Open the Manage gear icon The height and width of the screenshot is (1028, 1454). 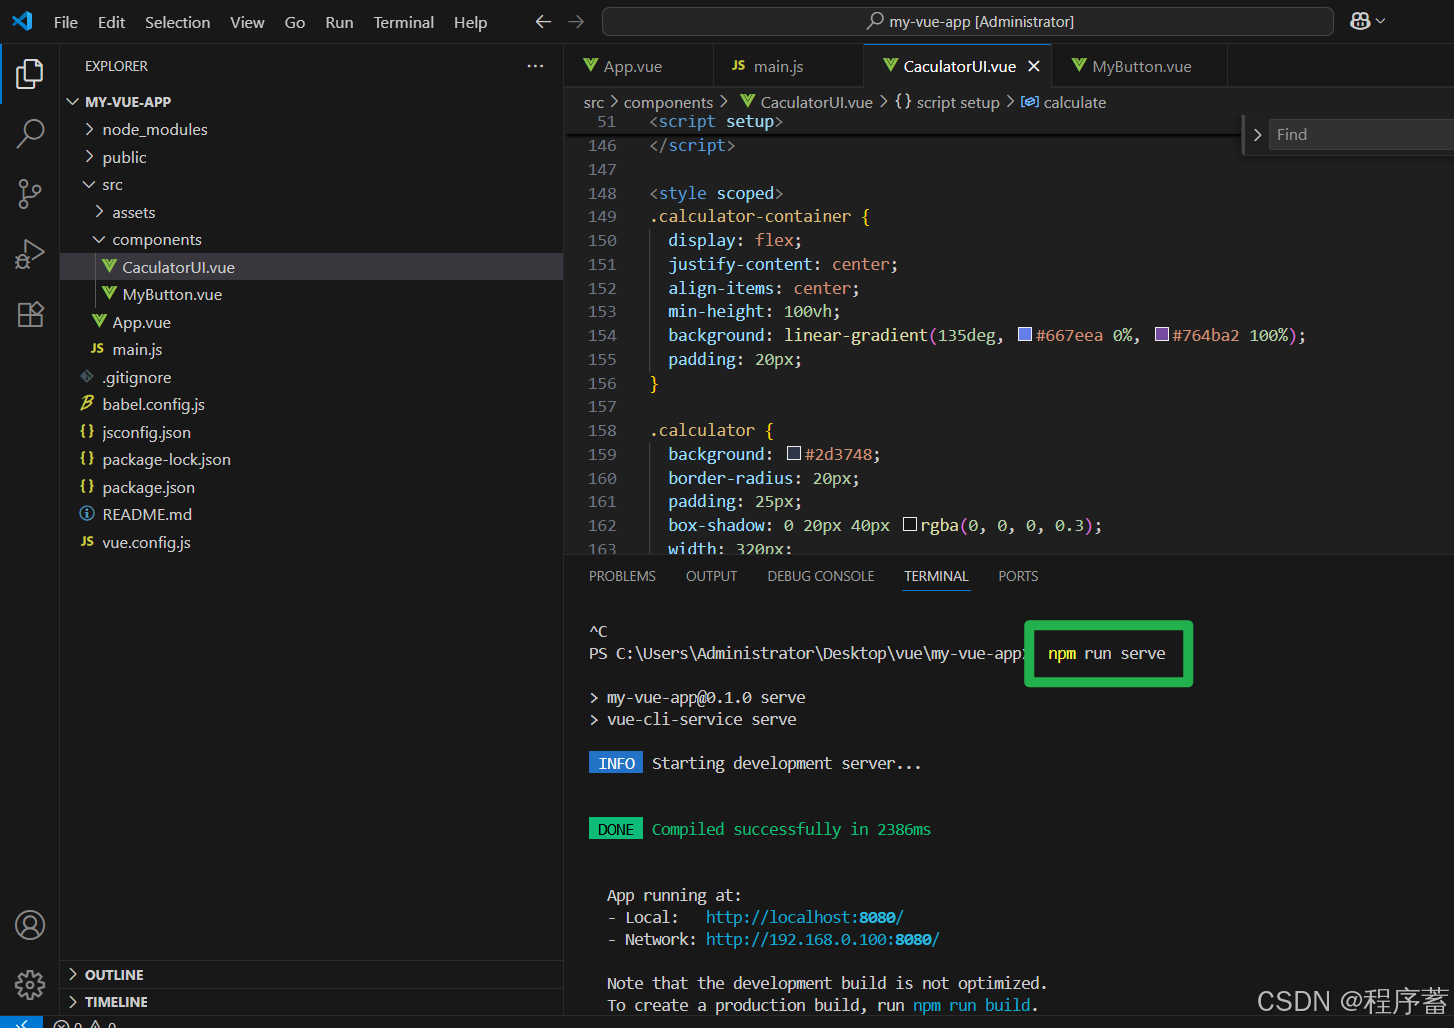point(30,985)
